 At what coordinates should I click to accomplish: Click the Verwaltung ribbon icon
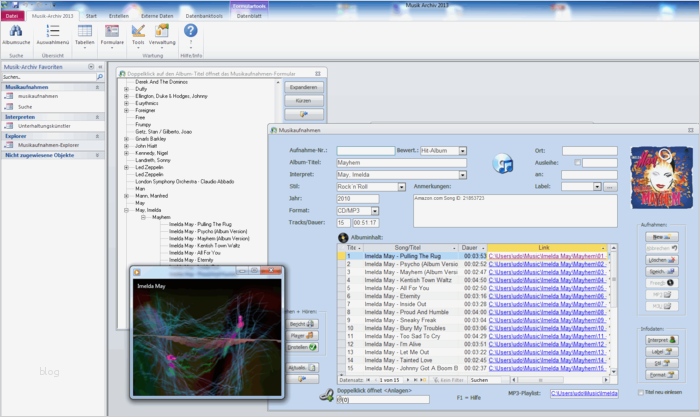coord(162,32)
